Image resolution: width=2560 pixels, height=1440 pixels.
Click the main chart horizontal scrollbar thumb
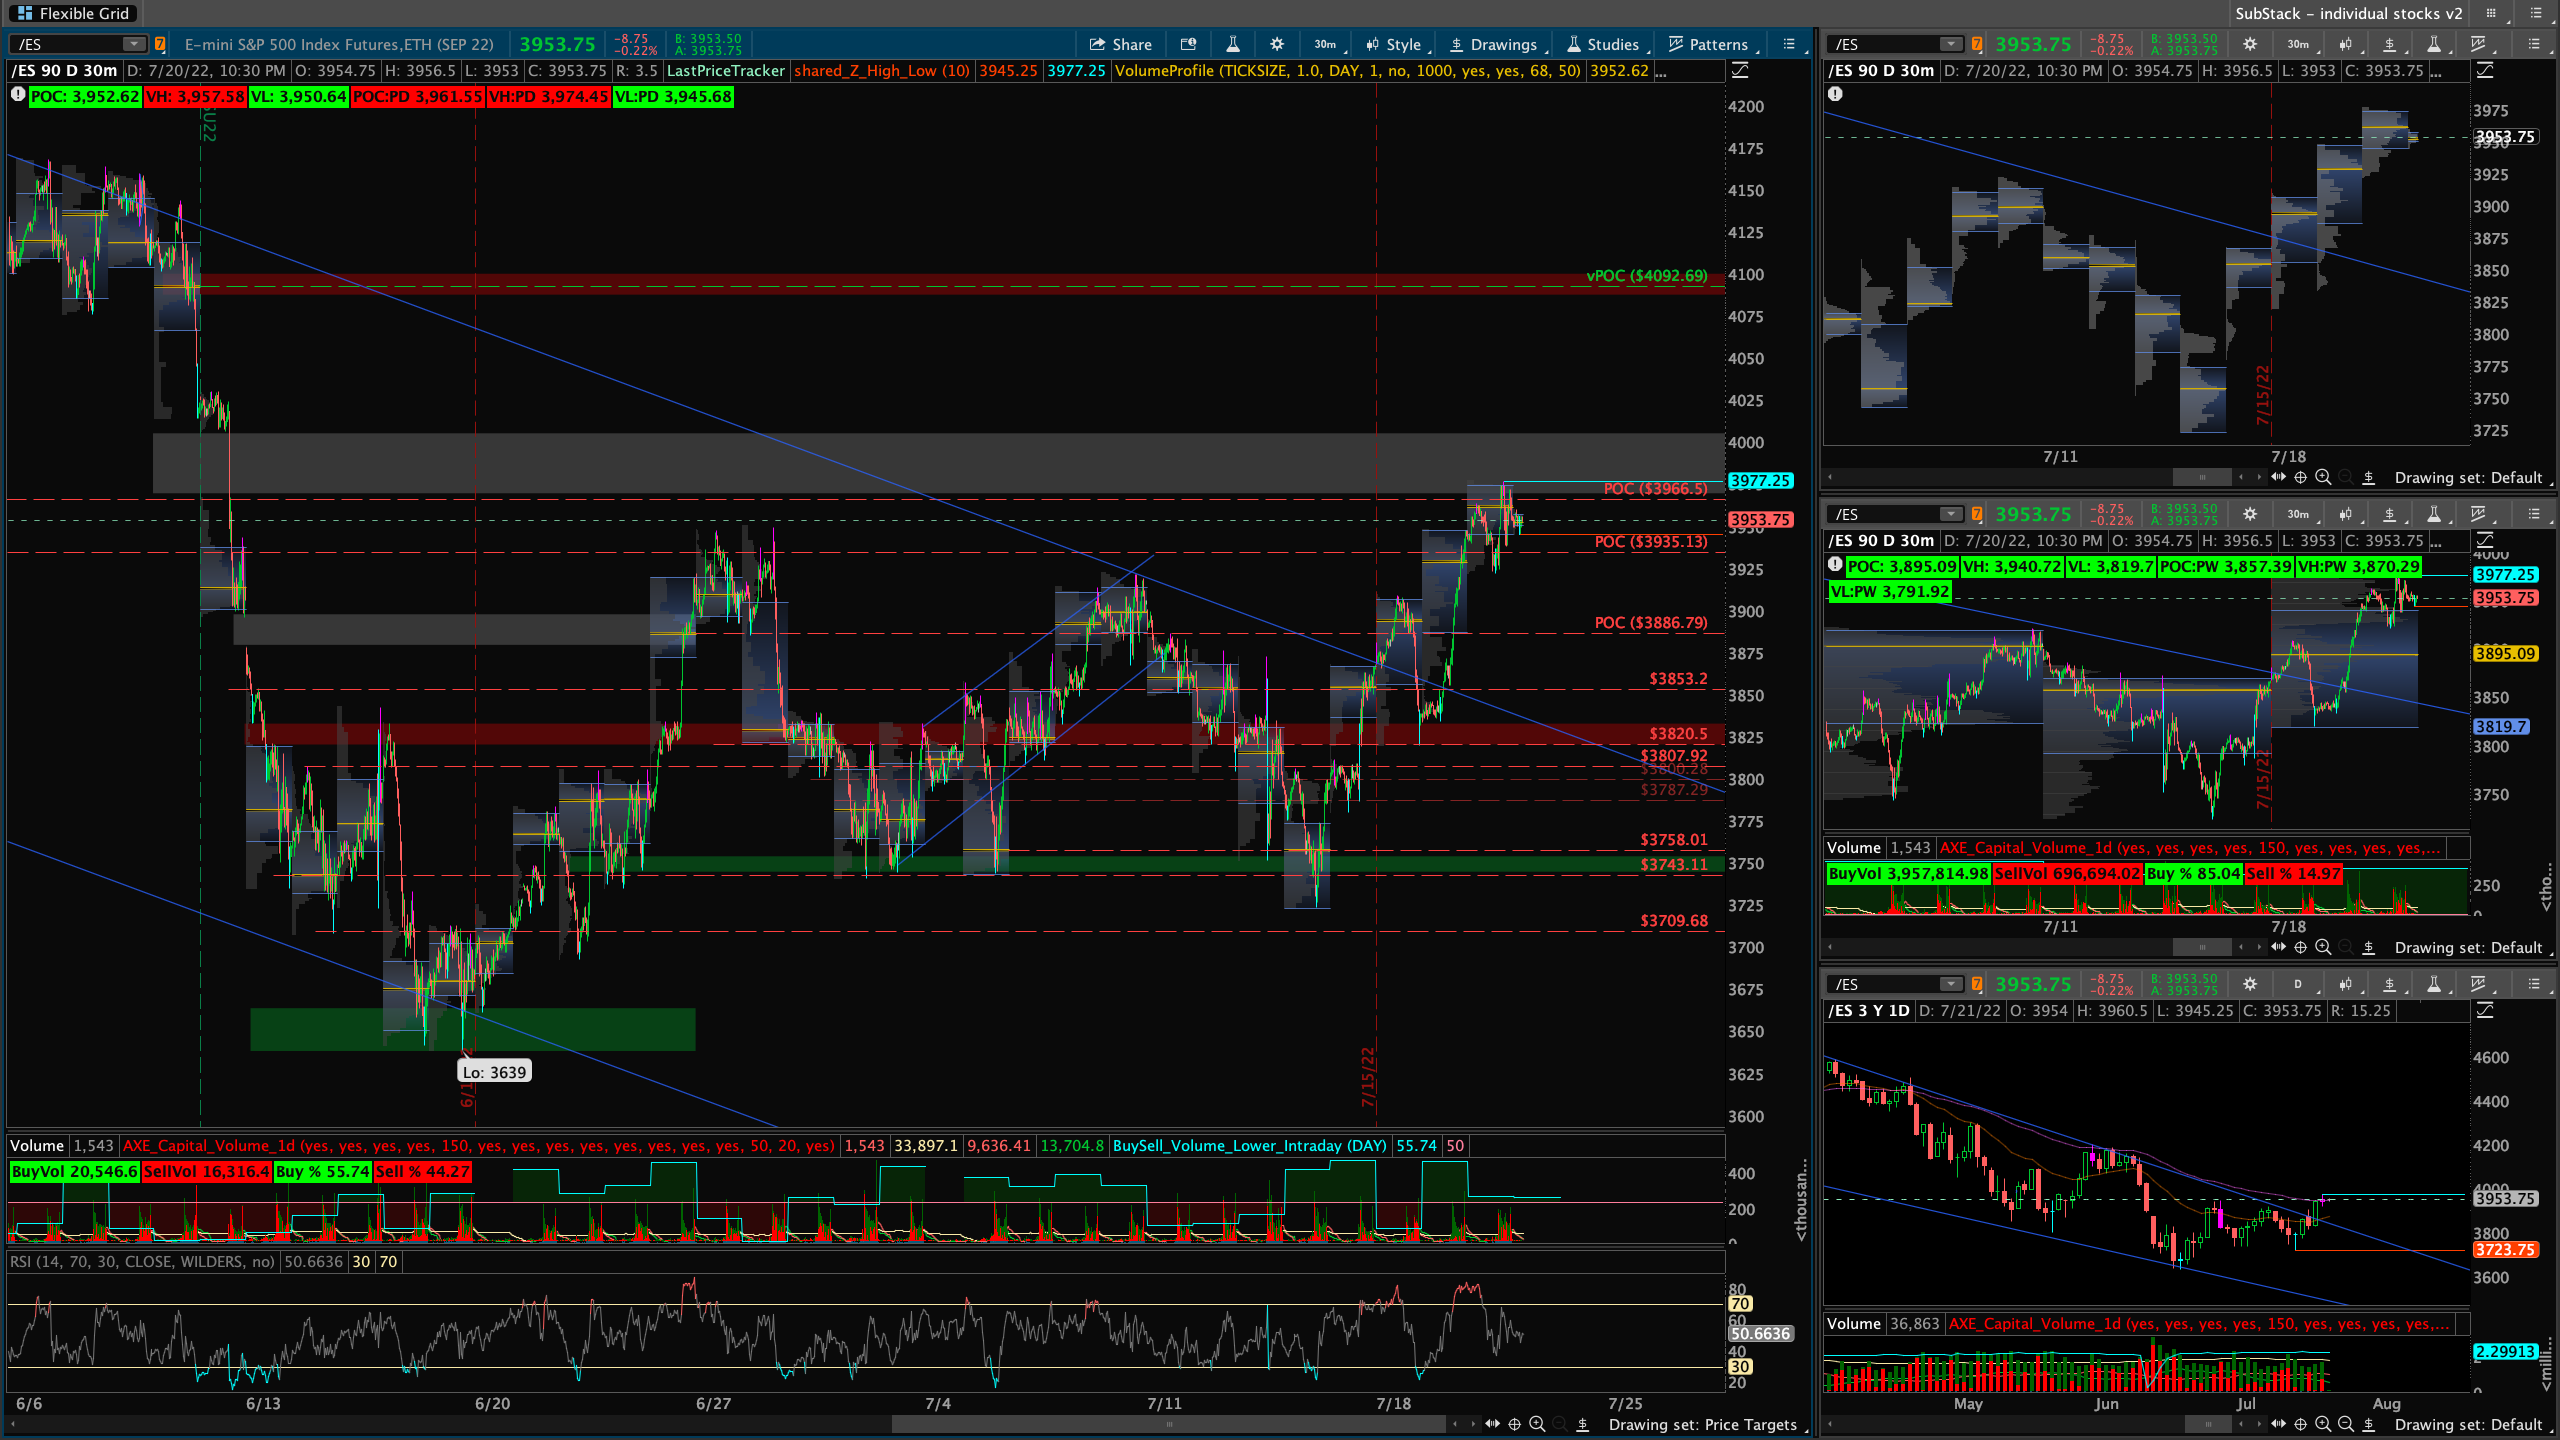pyautogui.click(x=1168, y=1424)
